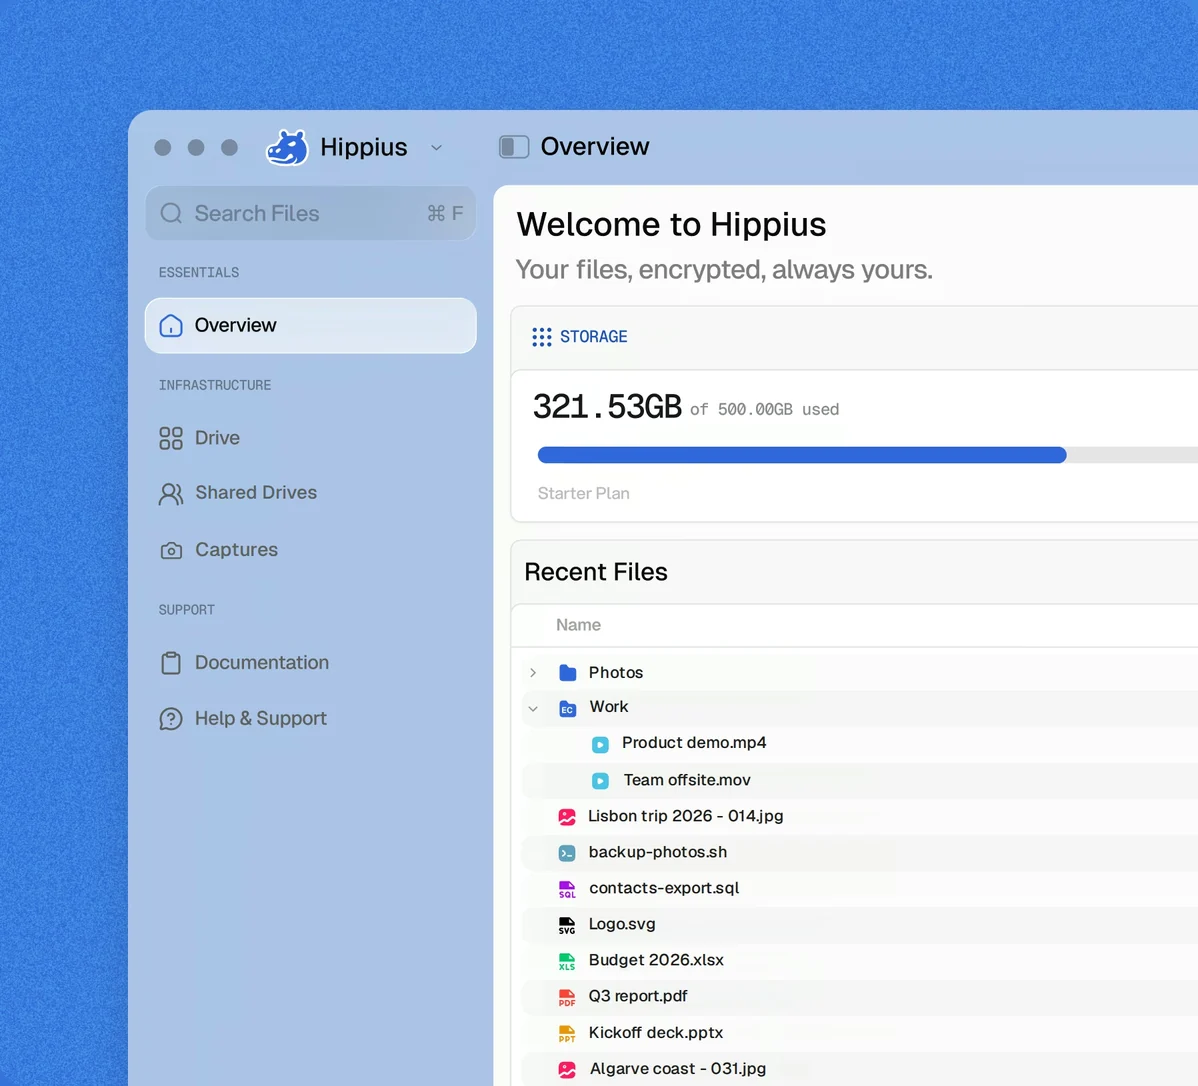Click the Welcome to Hippius heading
This screenshot has height=1086, width=1198.
671,225
